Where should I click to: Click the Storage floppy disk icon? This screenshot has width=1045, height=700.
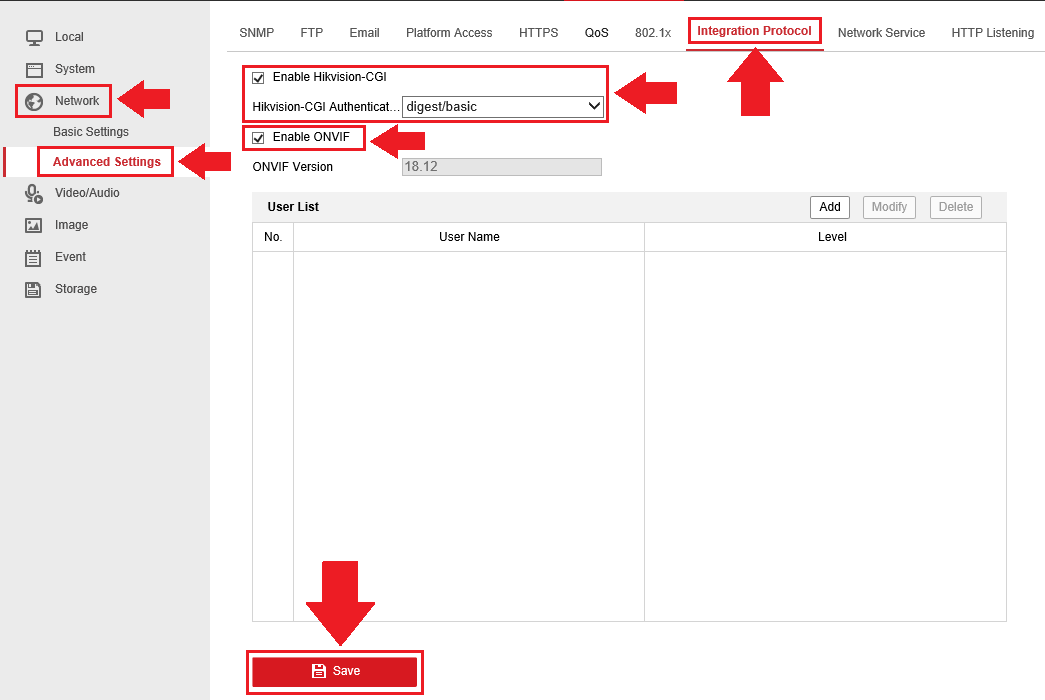click(x=34, y=289)
